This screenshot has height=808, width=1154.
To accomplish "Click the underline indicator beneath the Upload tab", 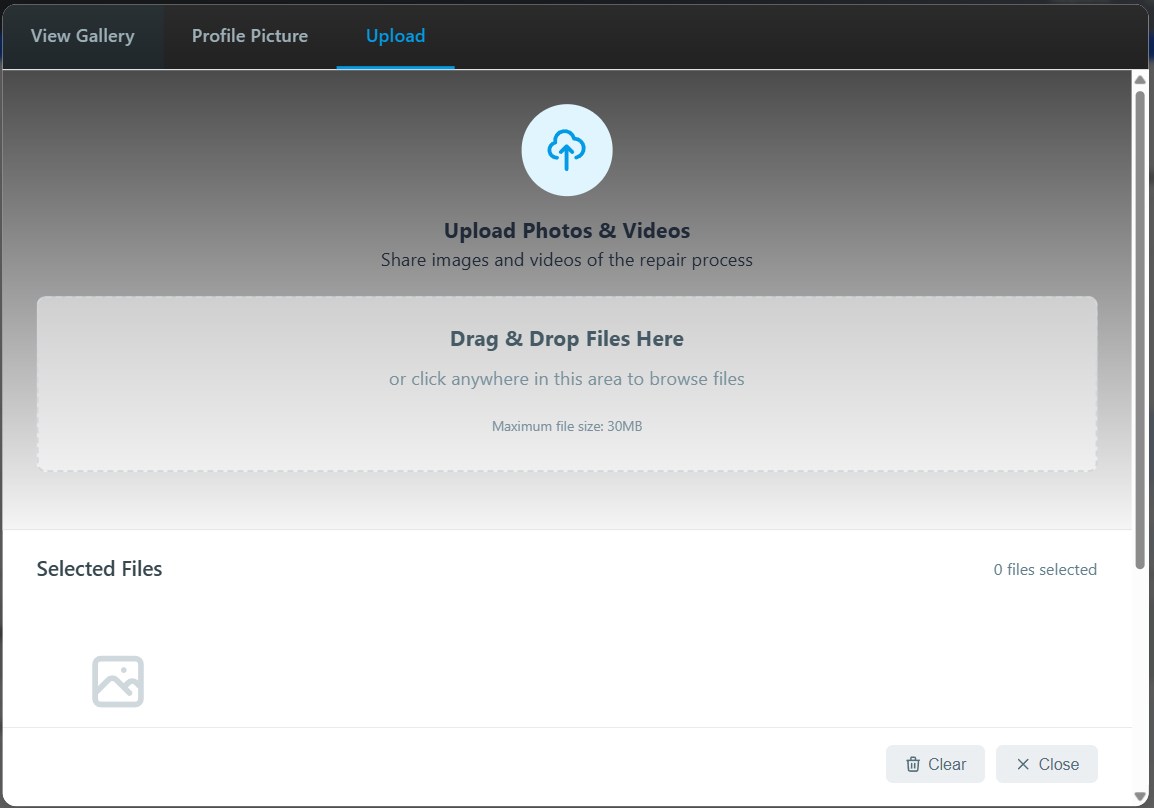I will (x=395, y=66).
